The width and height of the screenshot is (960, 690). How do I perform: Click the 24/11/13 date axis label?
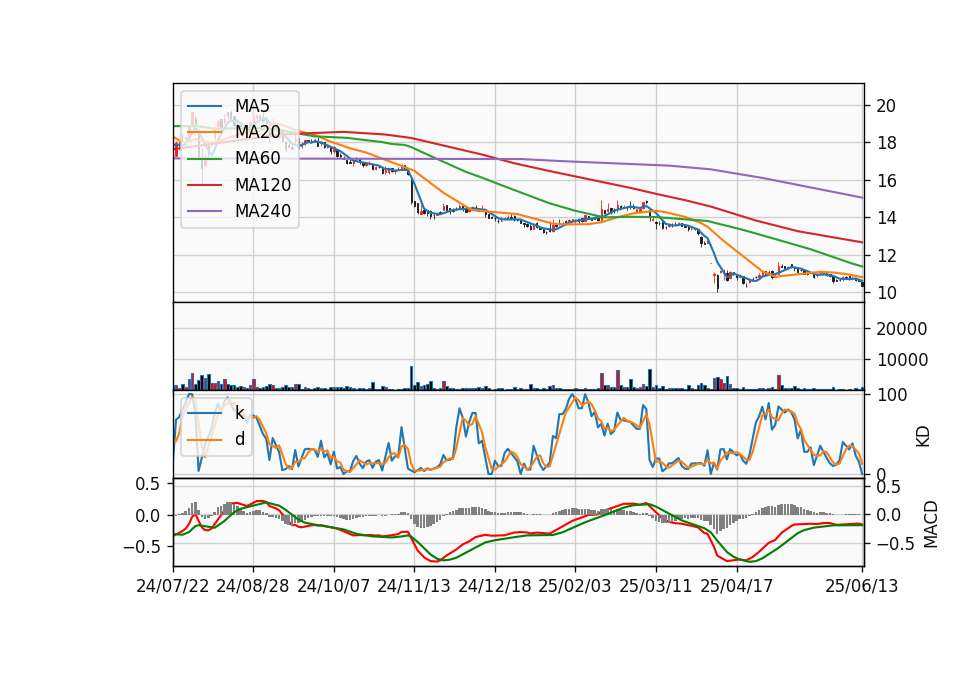[414, 586]
